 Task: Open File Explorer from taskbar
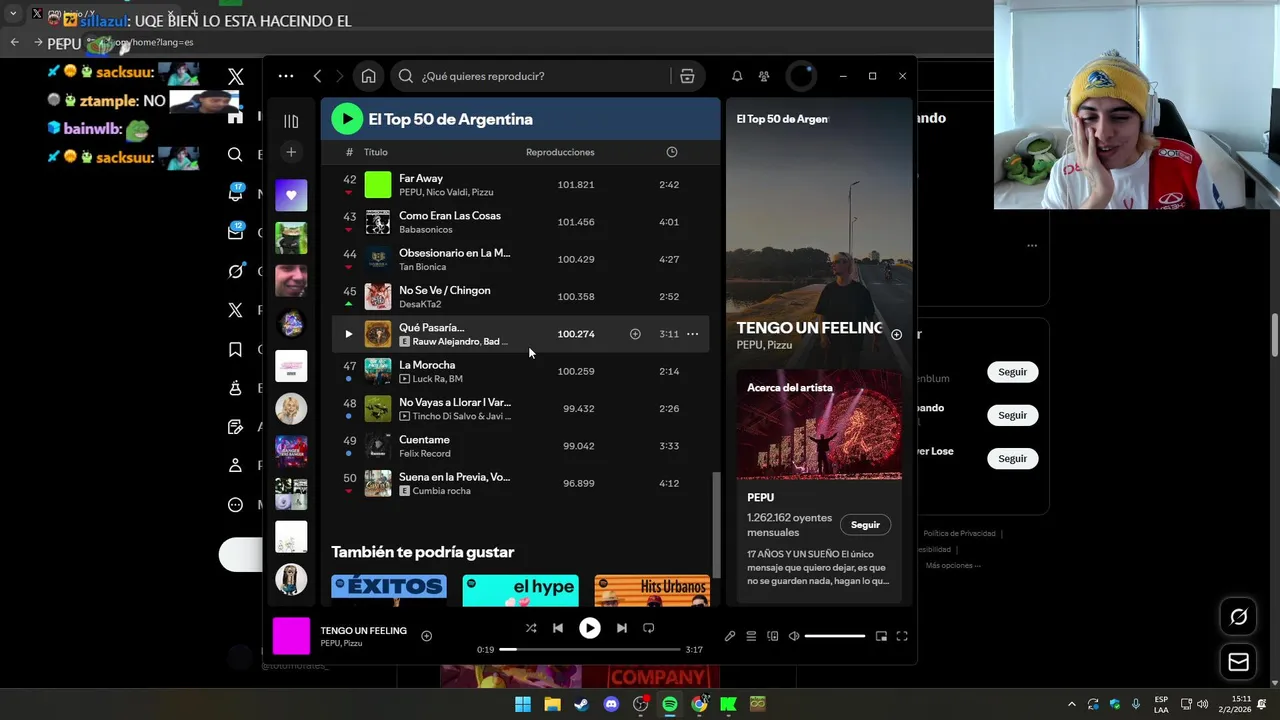(552, 704)
